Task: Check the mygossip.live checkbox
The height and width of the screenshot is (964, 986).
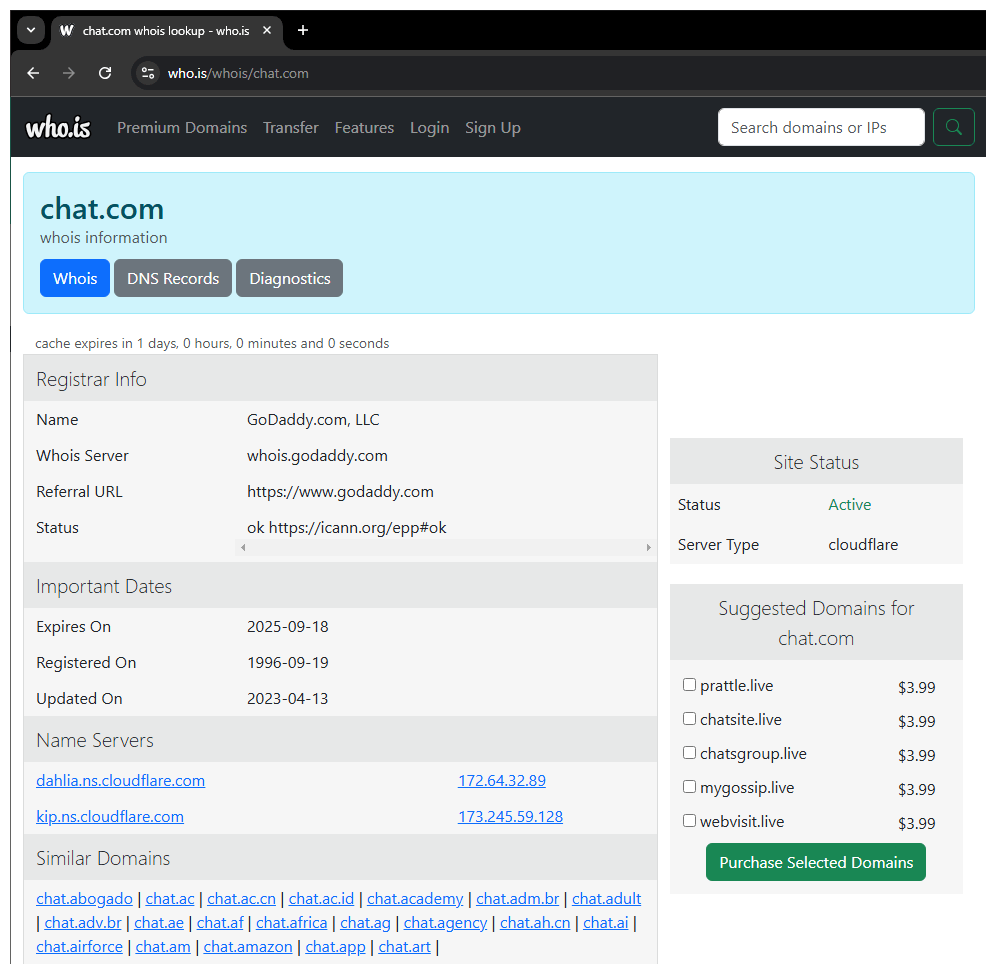Action: click(x=689, y=787)
